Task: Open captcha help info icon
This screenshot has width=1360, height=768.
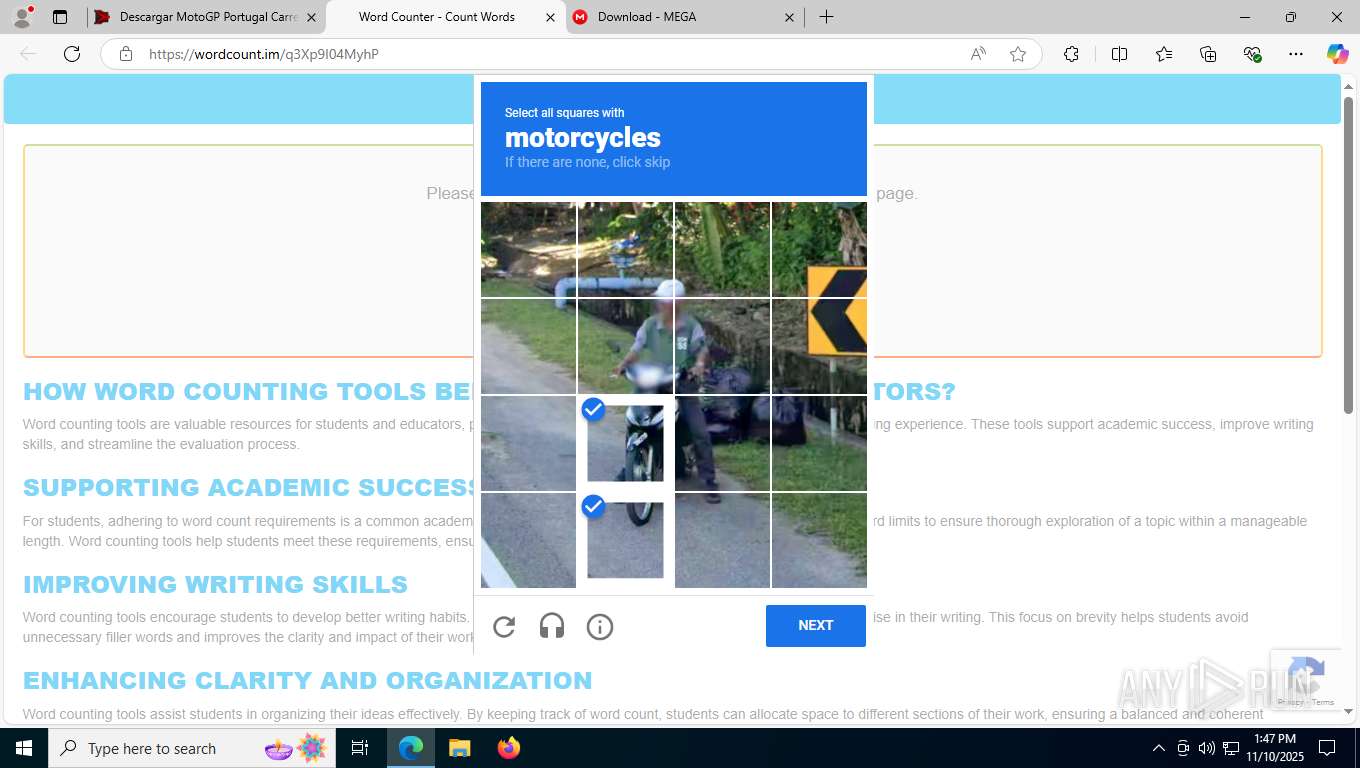Action: click(x=600, y=627)
